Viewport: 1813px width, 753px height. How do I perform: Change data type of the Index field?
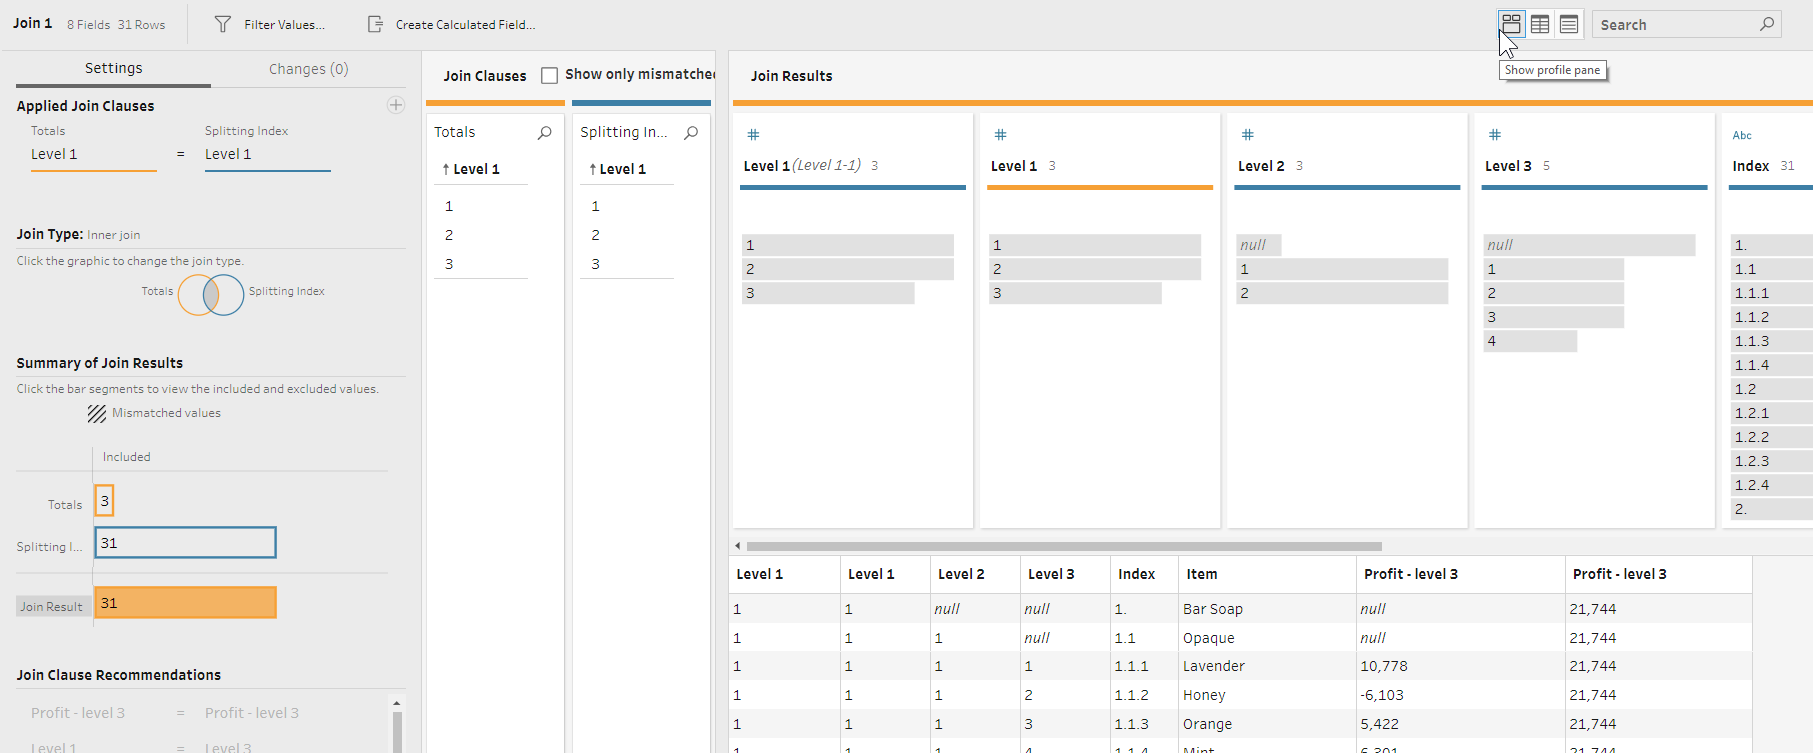(1742, 135)
